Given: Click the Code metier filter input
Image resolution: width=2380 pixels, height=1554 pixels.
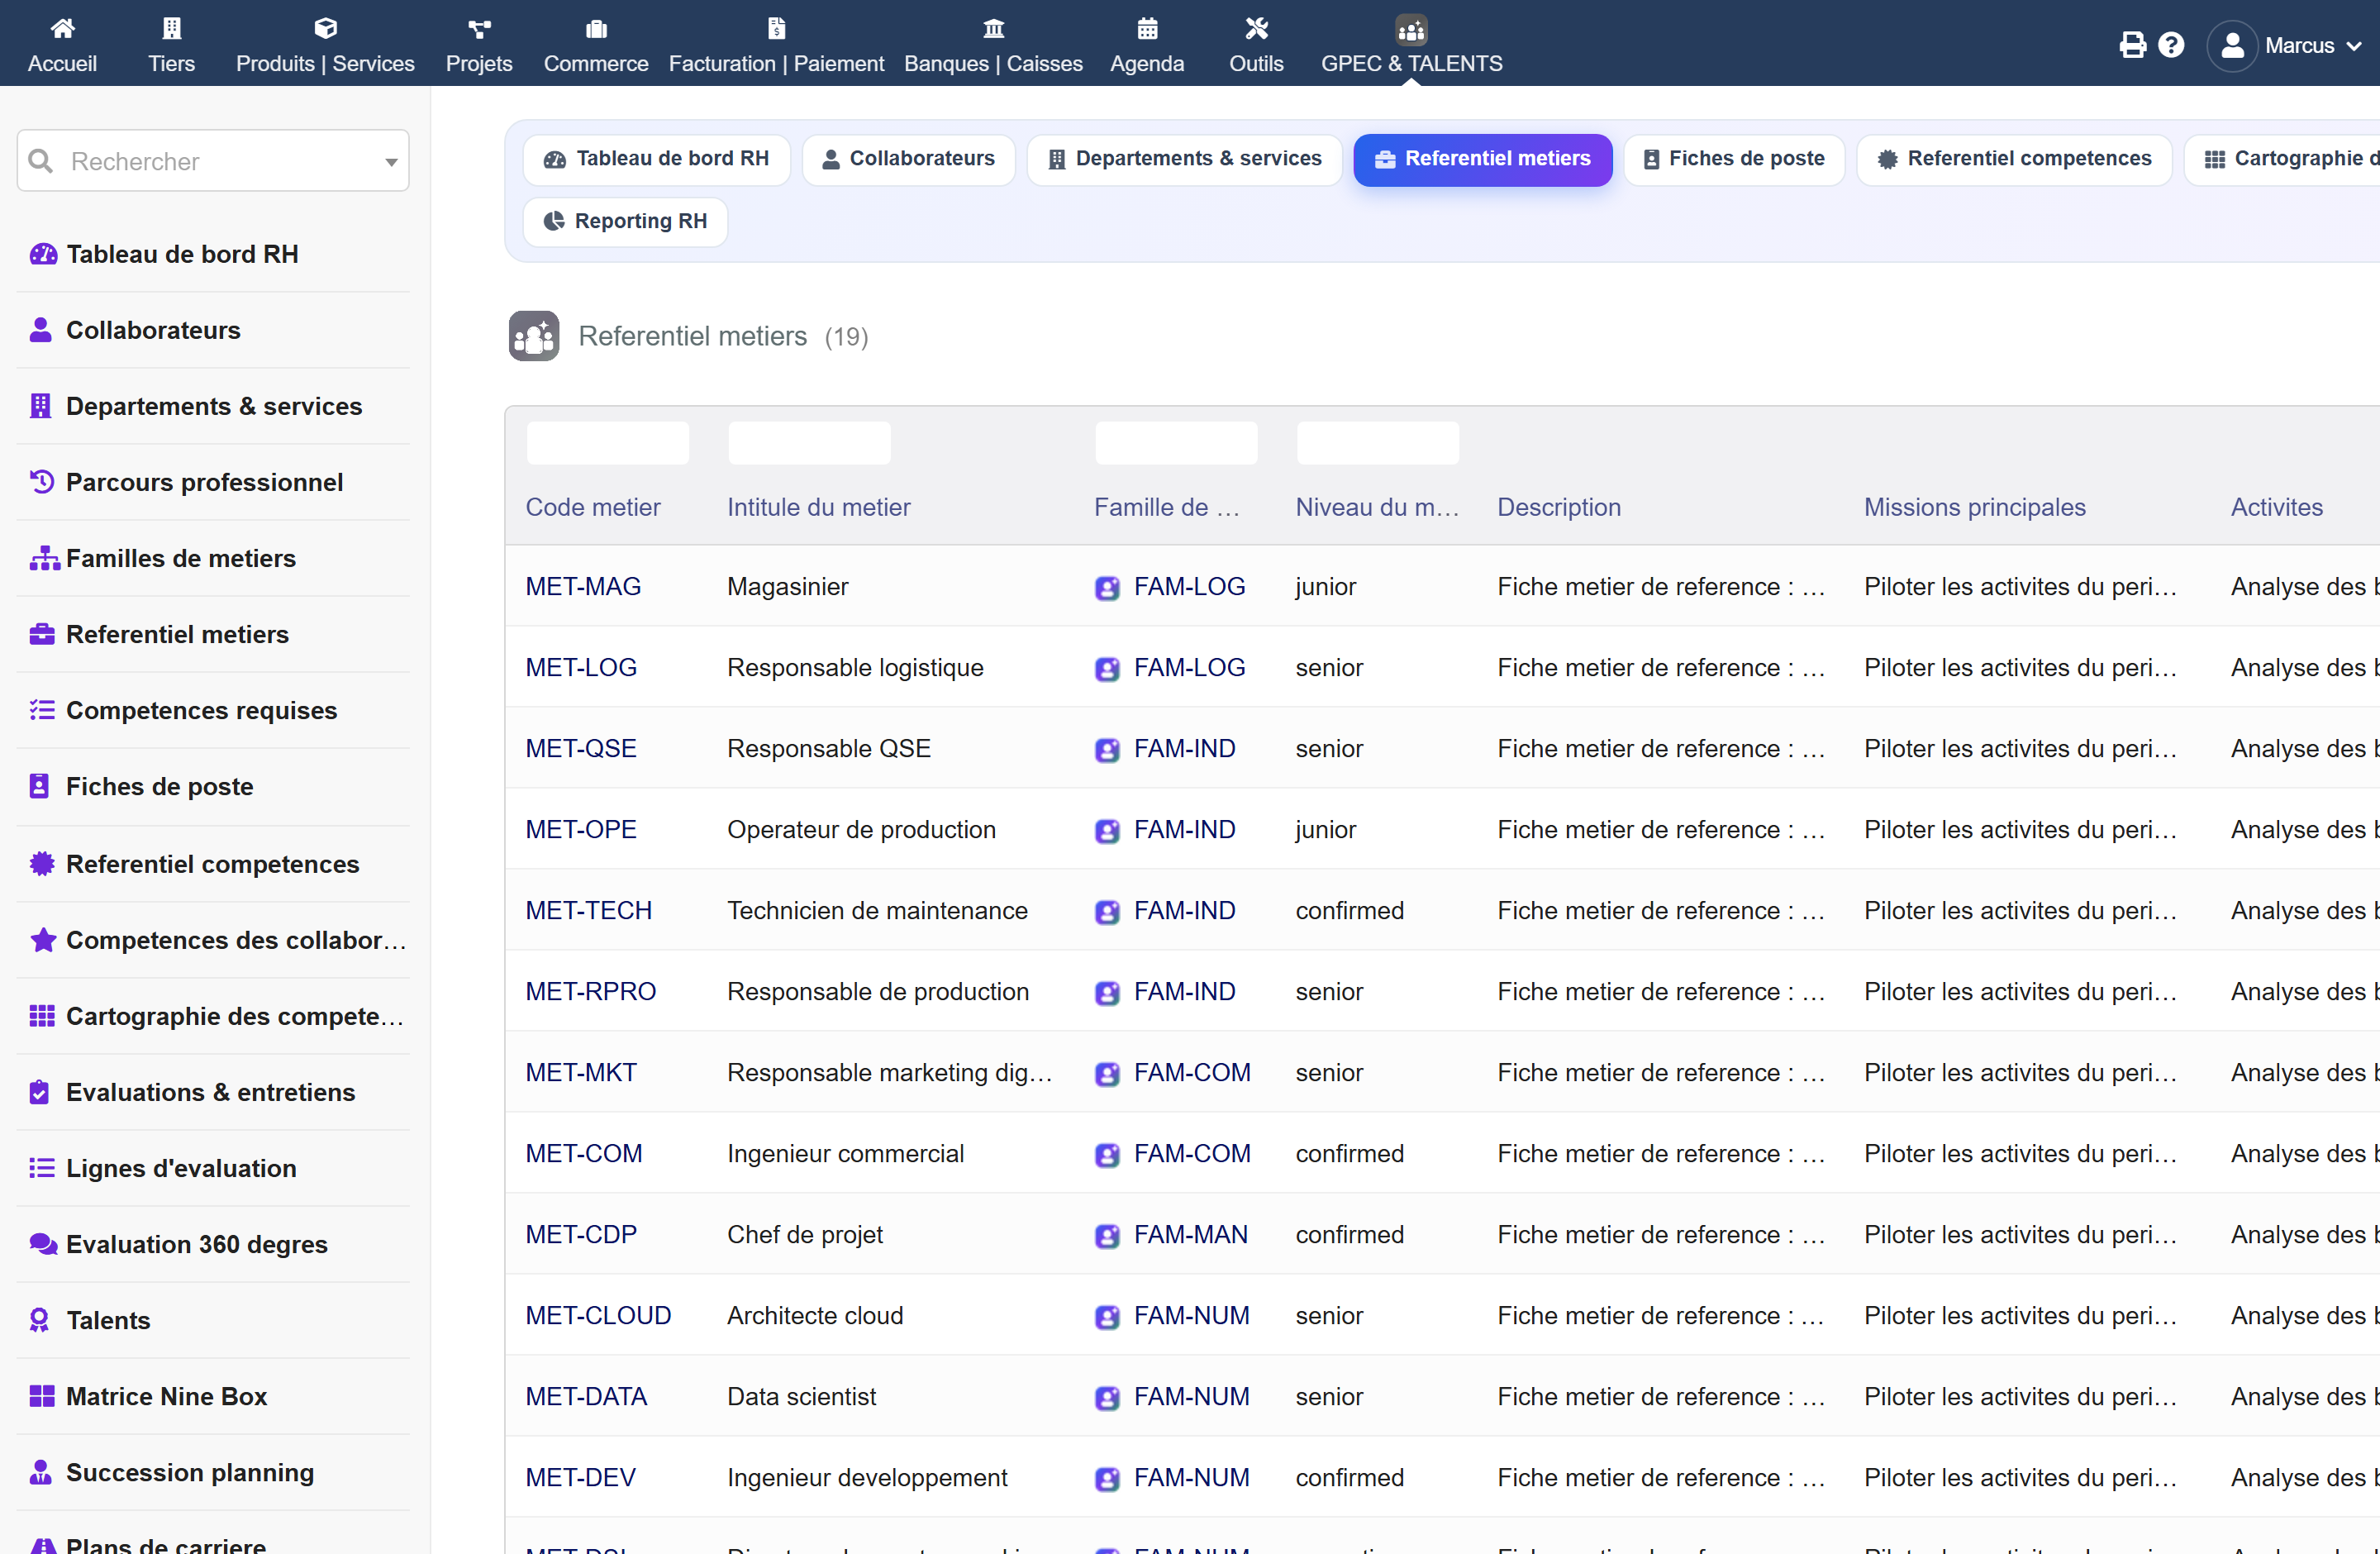Looking at the screenshot, I should point(608,443).
